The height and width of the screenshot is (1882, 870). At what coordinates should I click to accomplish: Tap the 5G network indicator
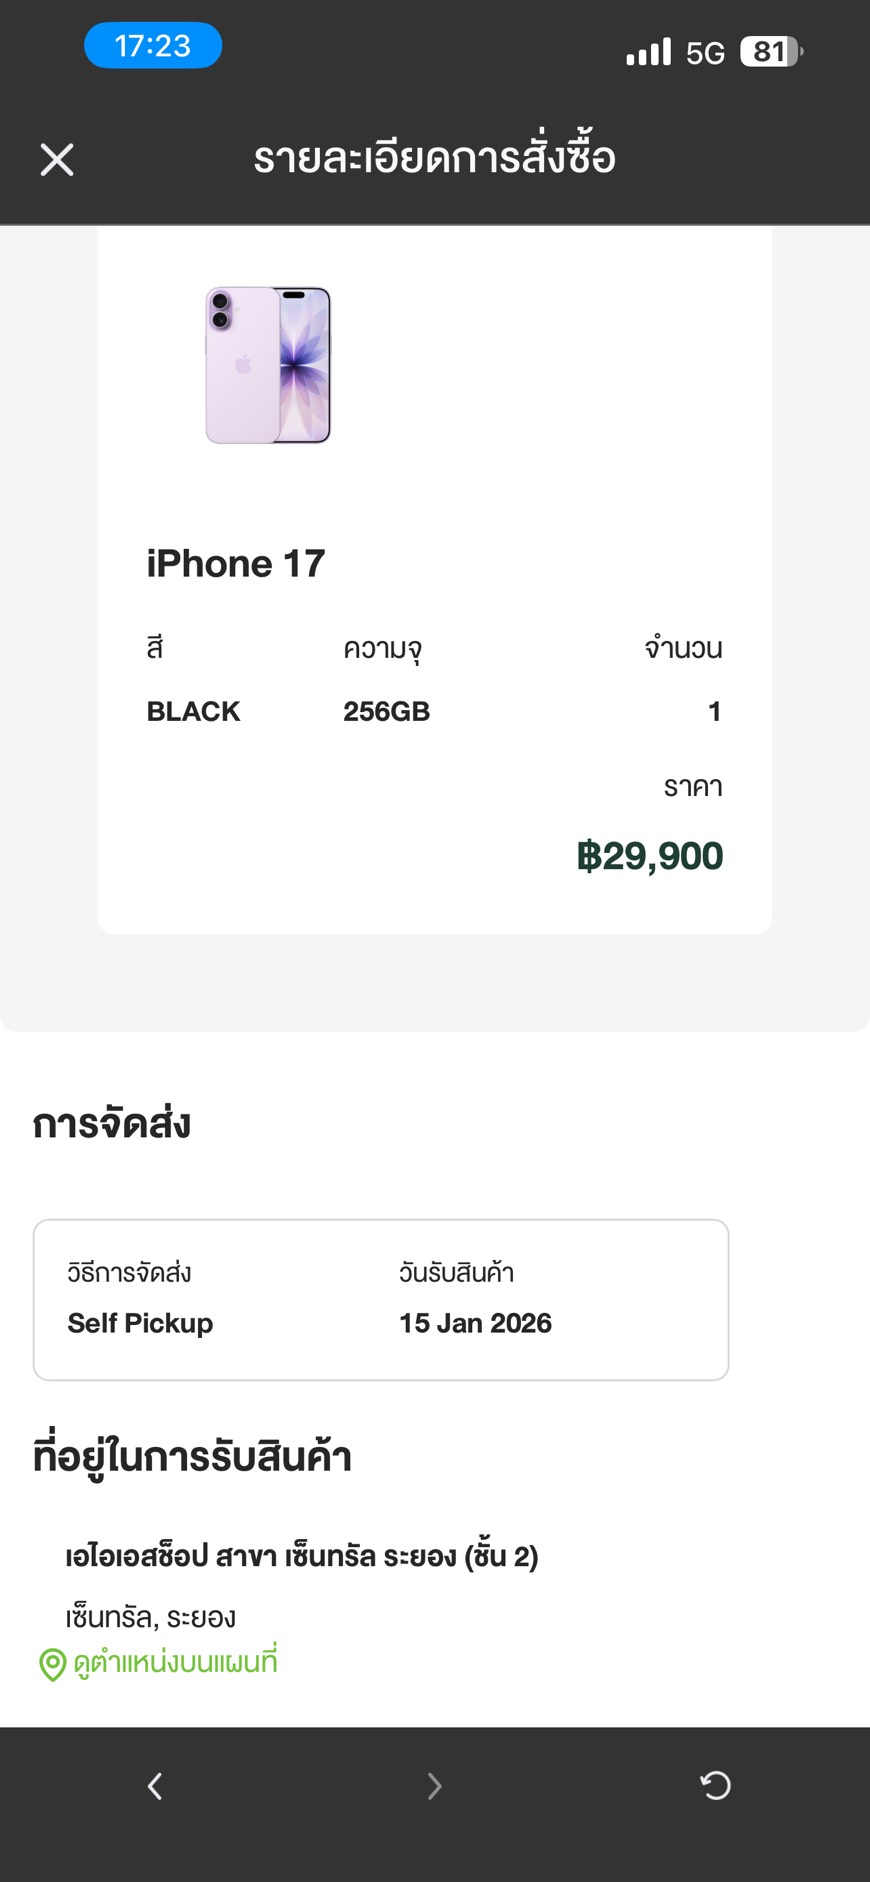[705, 52]
